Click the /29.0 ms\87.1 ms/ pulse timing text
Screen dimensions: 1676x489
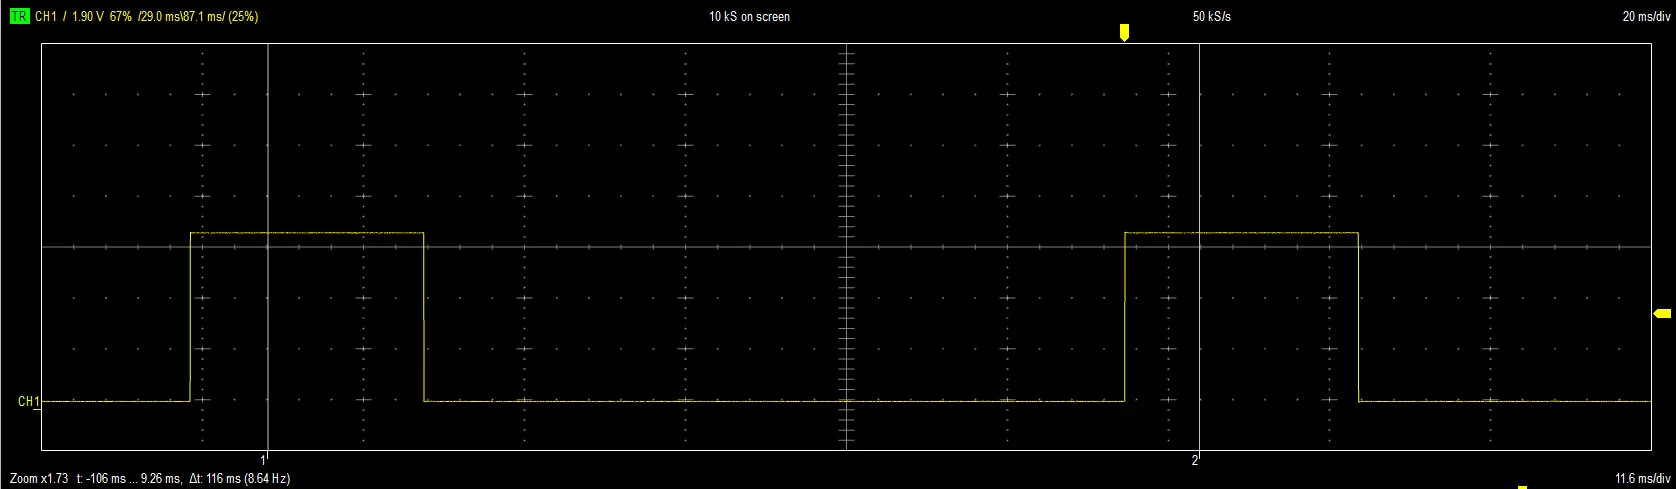click(x=181, y=17)
